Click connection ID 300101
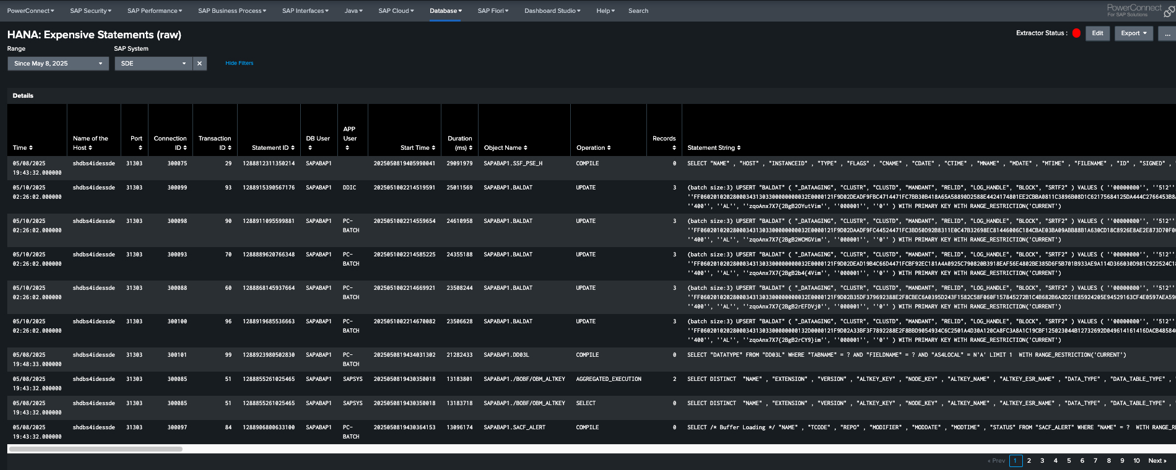This screenshot has height=470, width=1176. [x=178, y=355]
